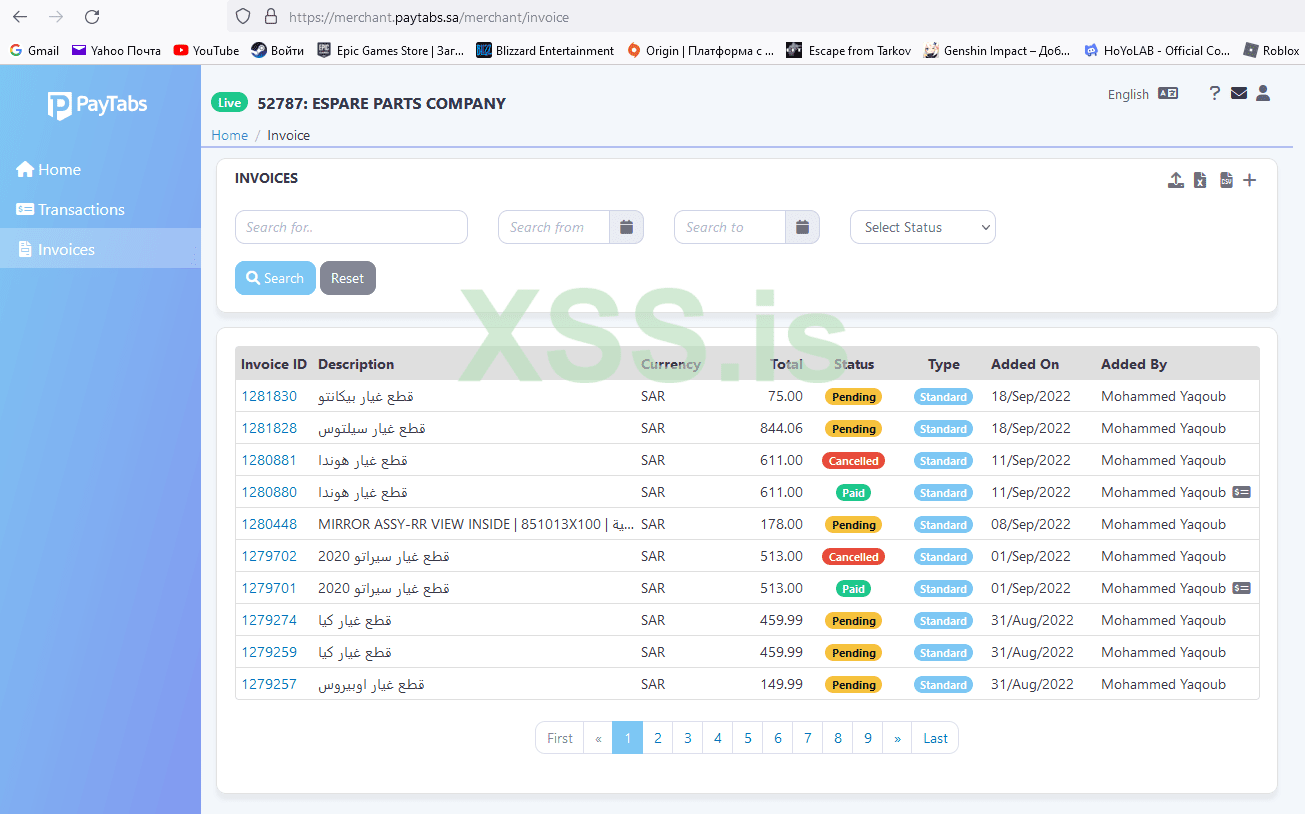The width and height of the screenshot is (1305, 814).
Task: Open calendar picker for Search from date
Action: [626, 227]
